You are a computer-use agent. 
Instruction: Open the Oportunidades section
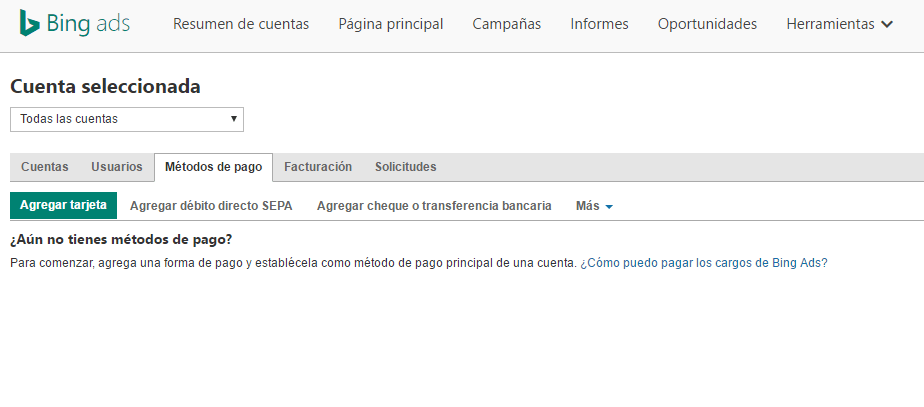(x=707, y=24)
